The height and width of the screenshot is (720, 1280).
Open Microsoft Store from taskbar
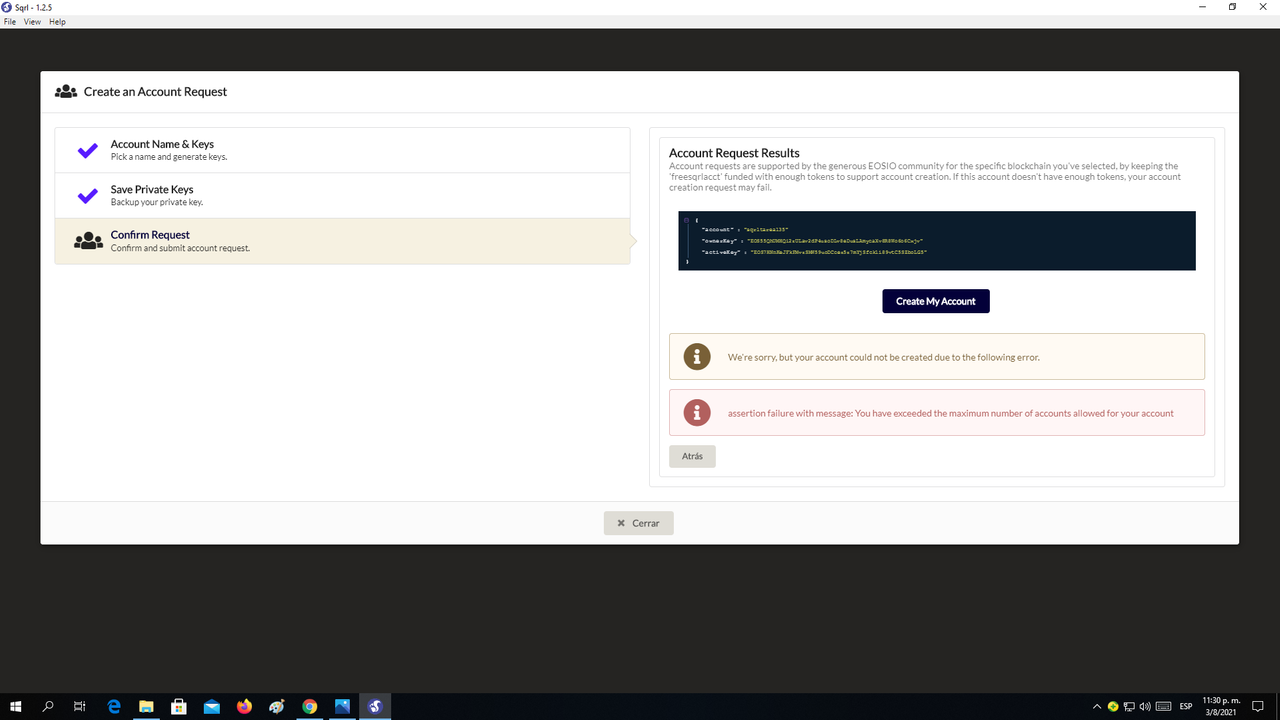[179, 706]
